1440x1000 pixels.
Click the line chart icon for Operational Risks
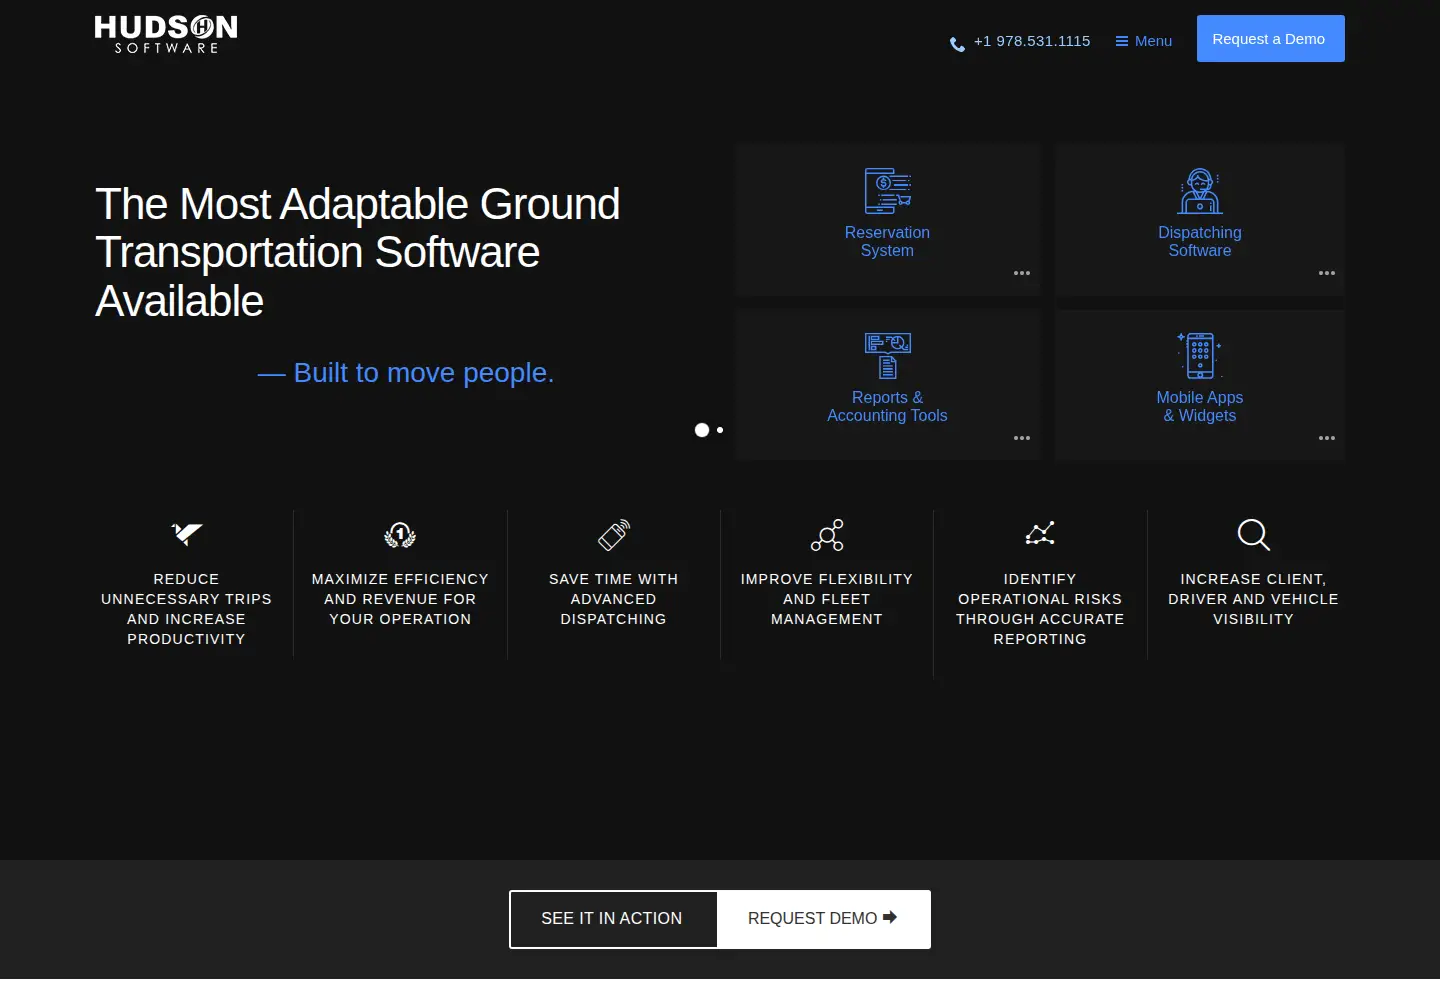point(1040,534)
